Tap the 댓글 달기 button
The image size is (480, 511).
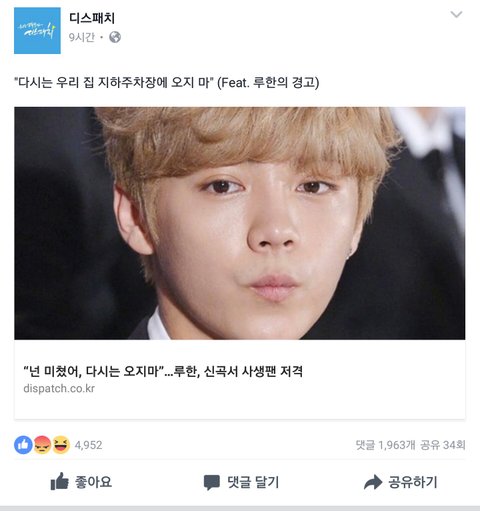pyautogui.click(x=241, y=482)
